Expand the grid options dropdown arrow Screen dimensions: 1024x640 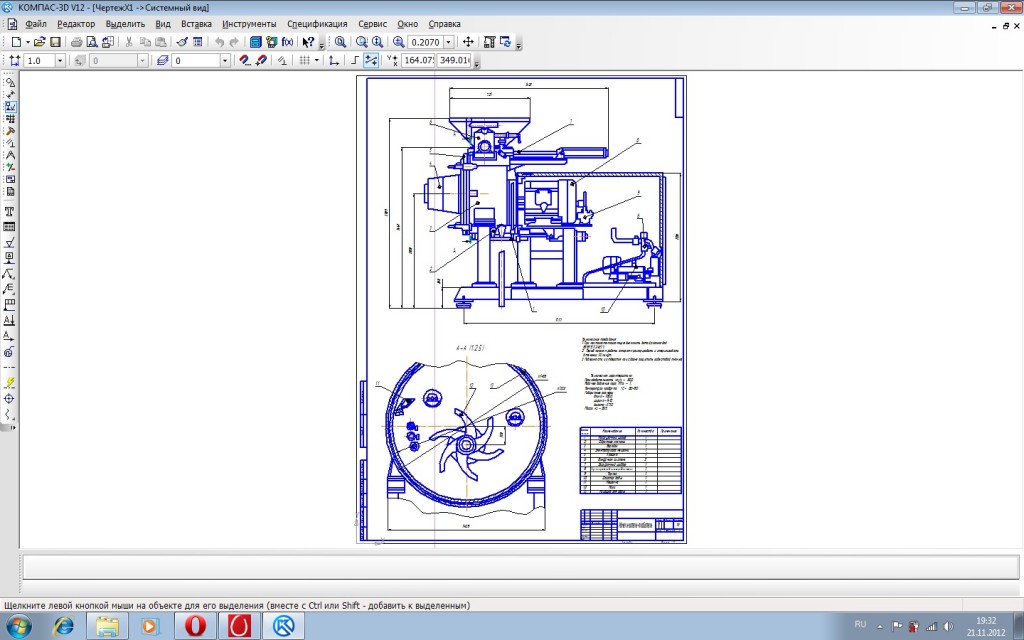tap(317, 60)
